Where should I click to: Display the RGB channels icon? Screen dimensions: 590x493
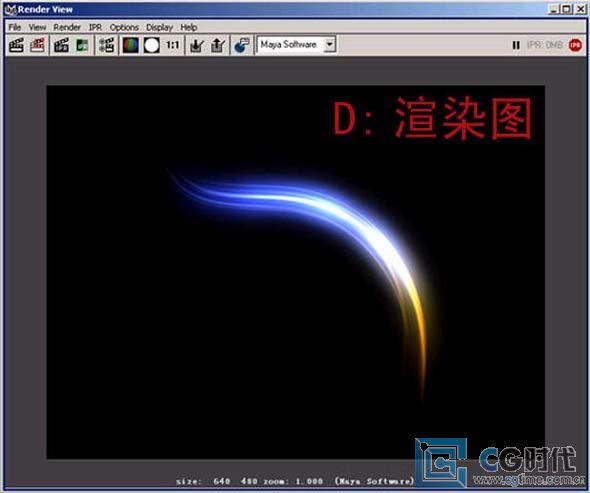tap(131, 45)
